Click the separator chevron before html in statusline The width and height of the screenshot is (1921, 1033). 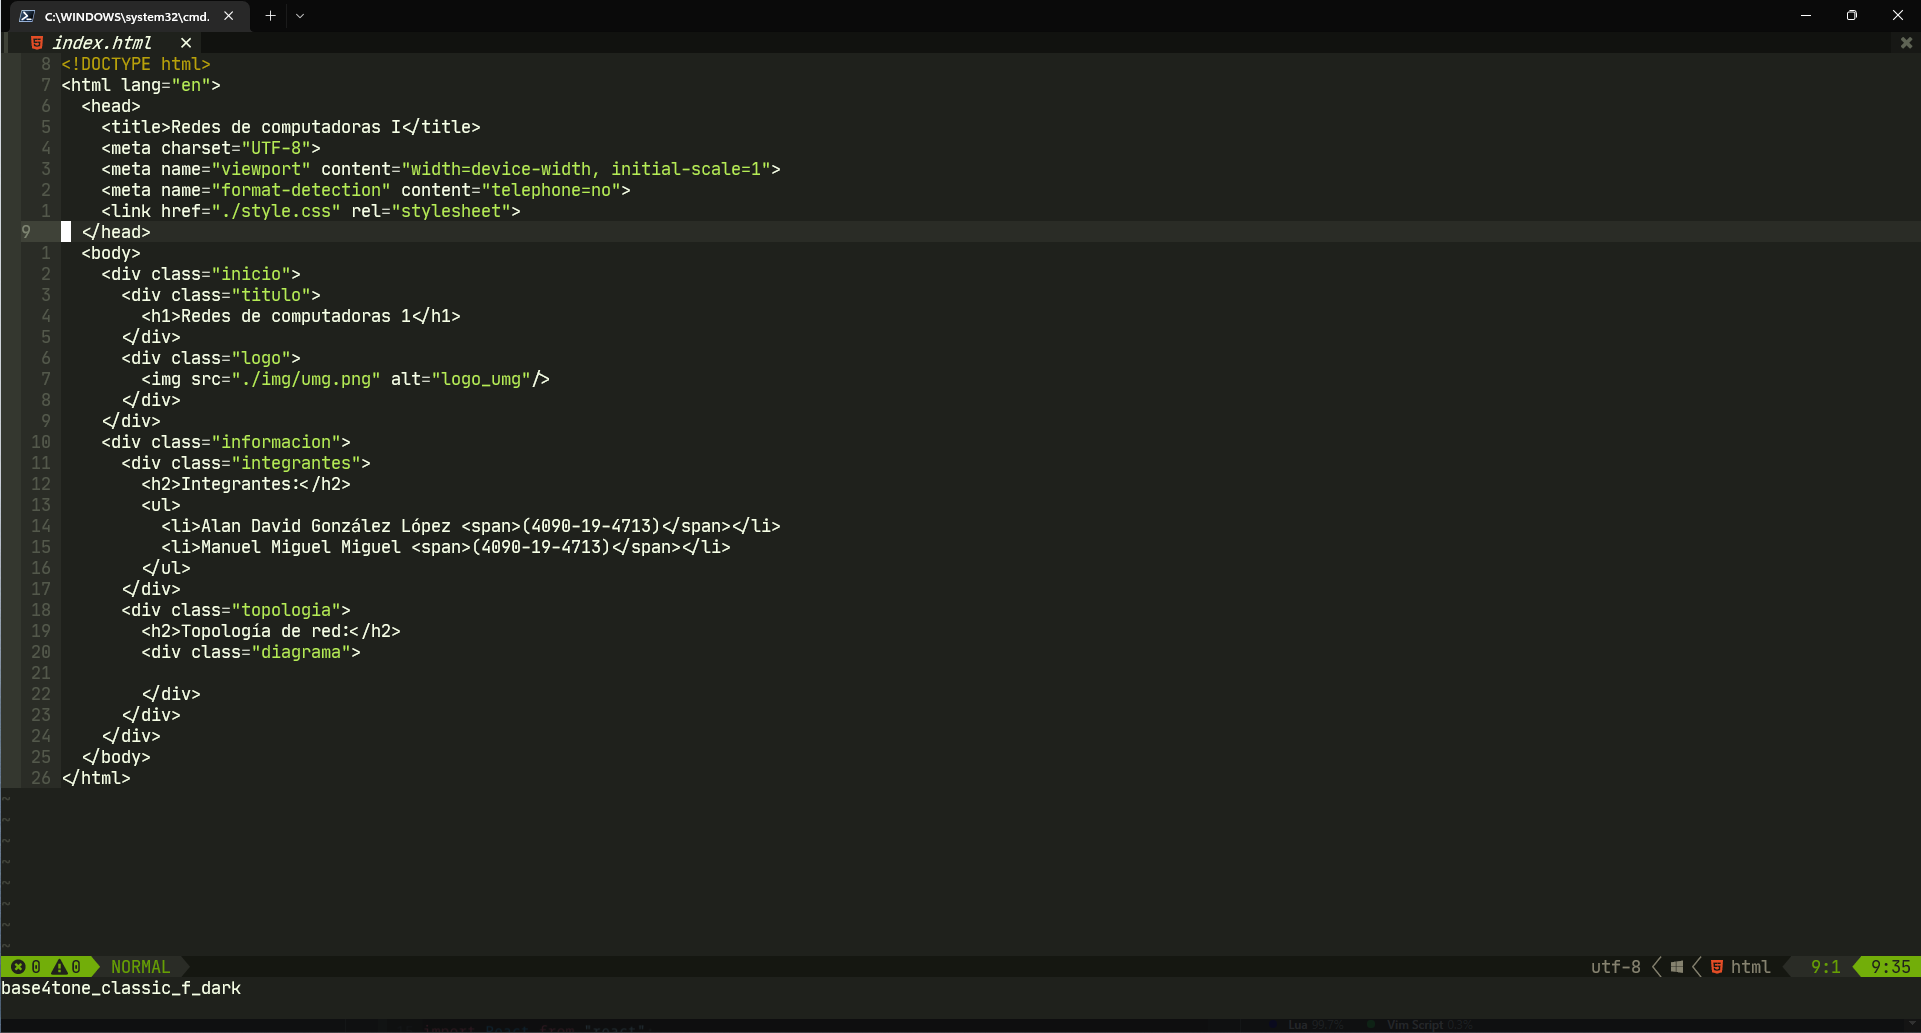1695,967
